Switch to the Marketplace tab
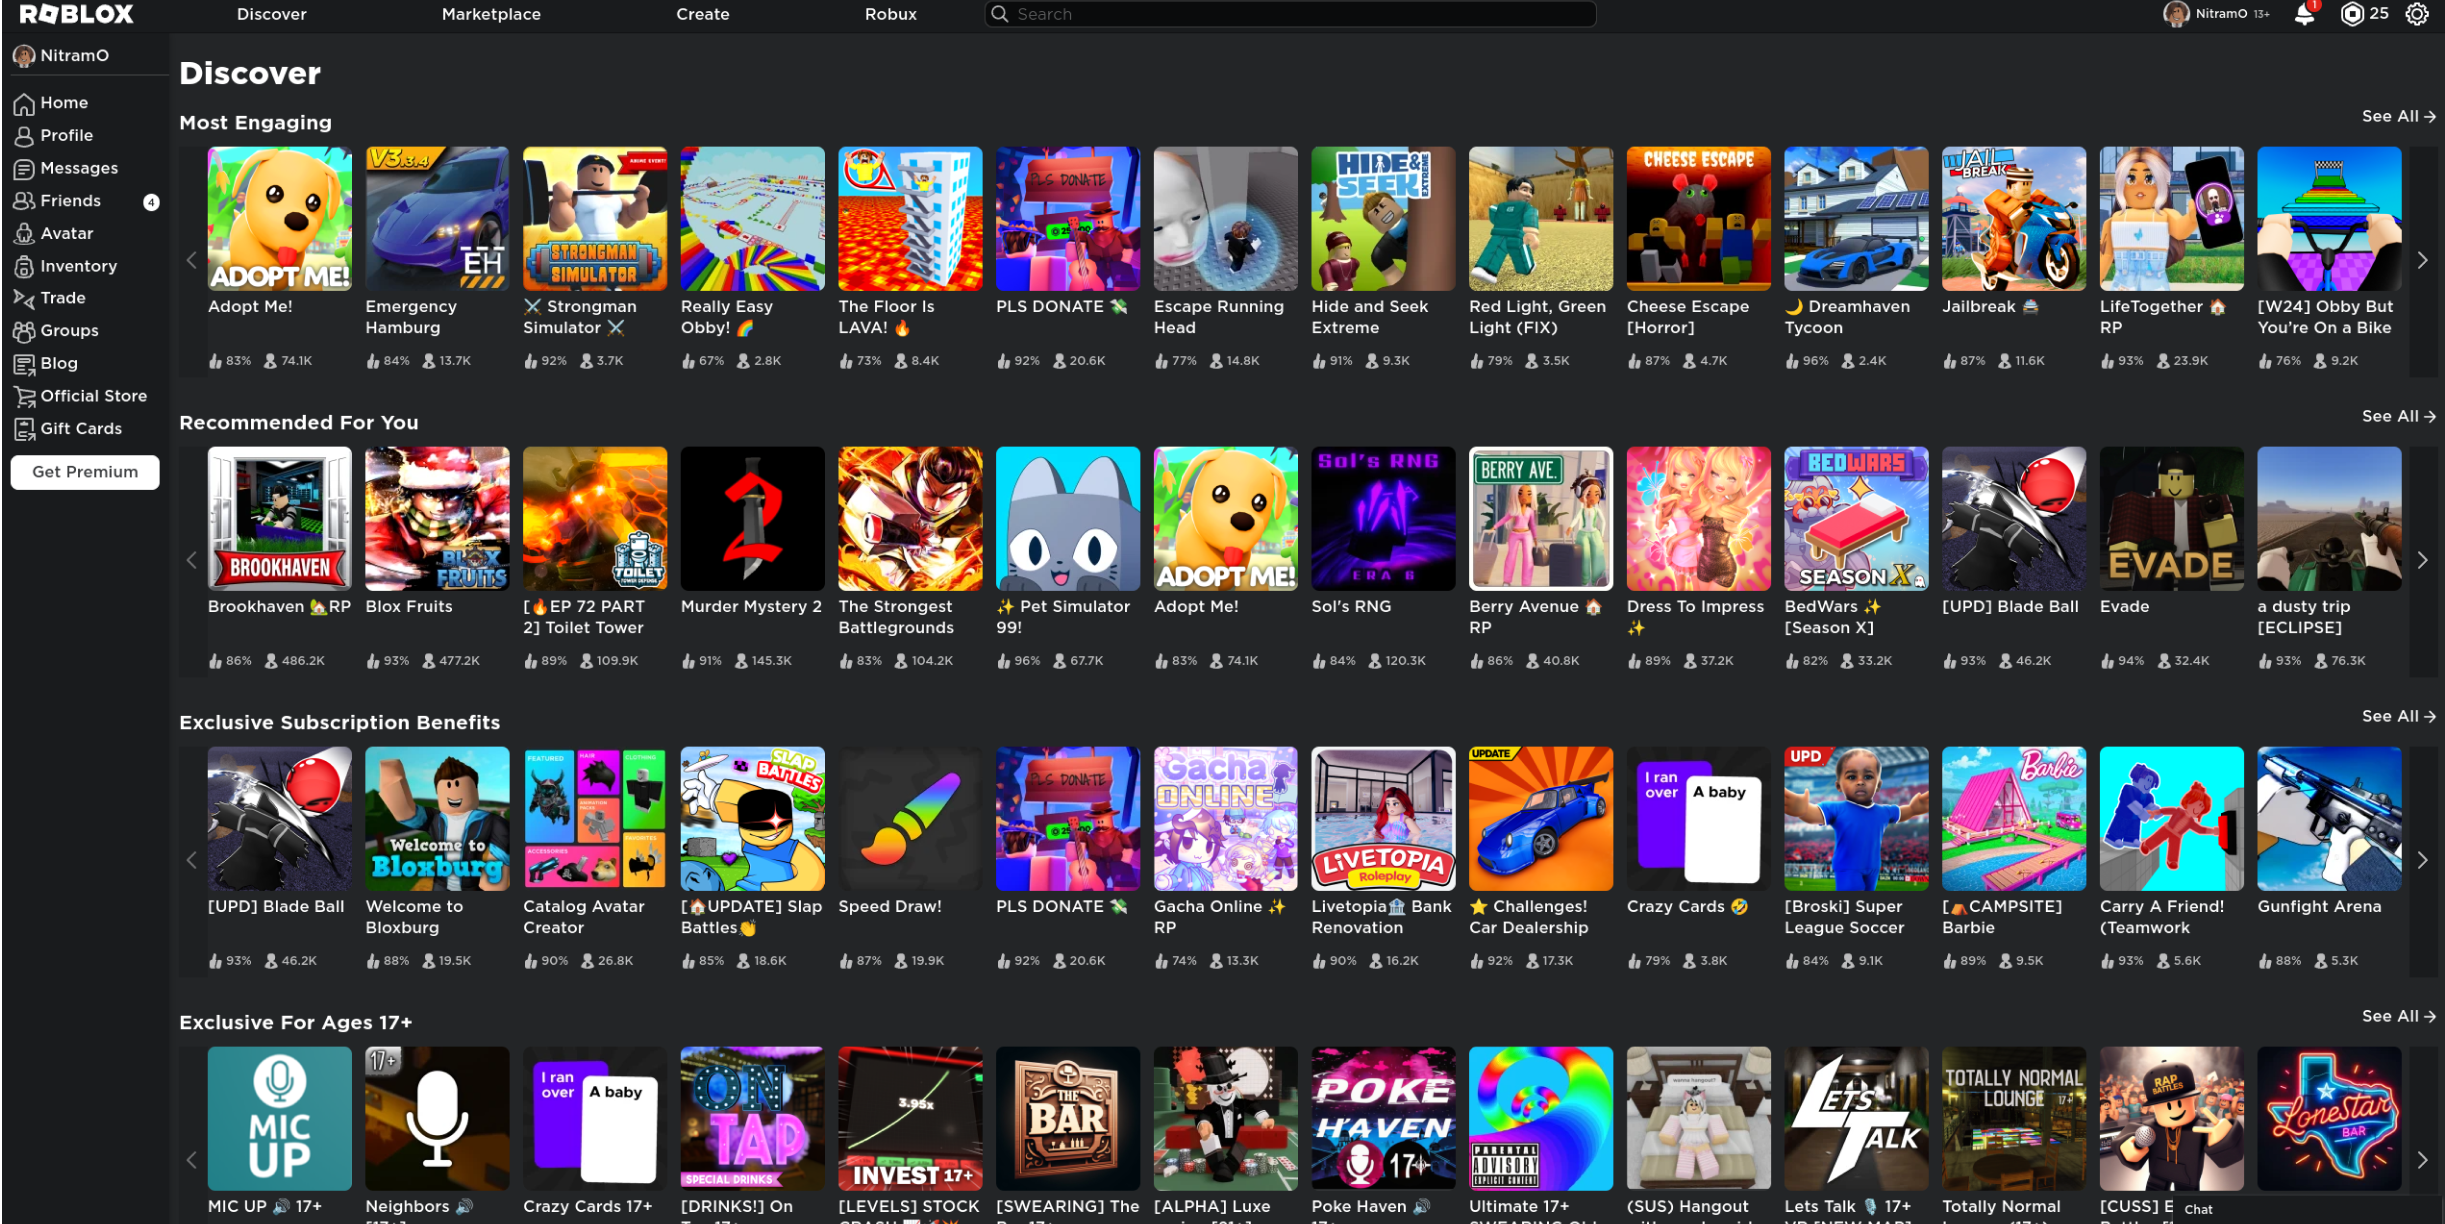Viewport: 2445px width, 1224px height. pos(491,14)
